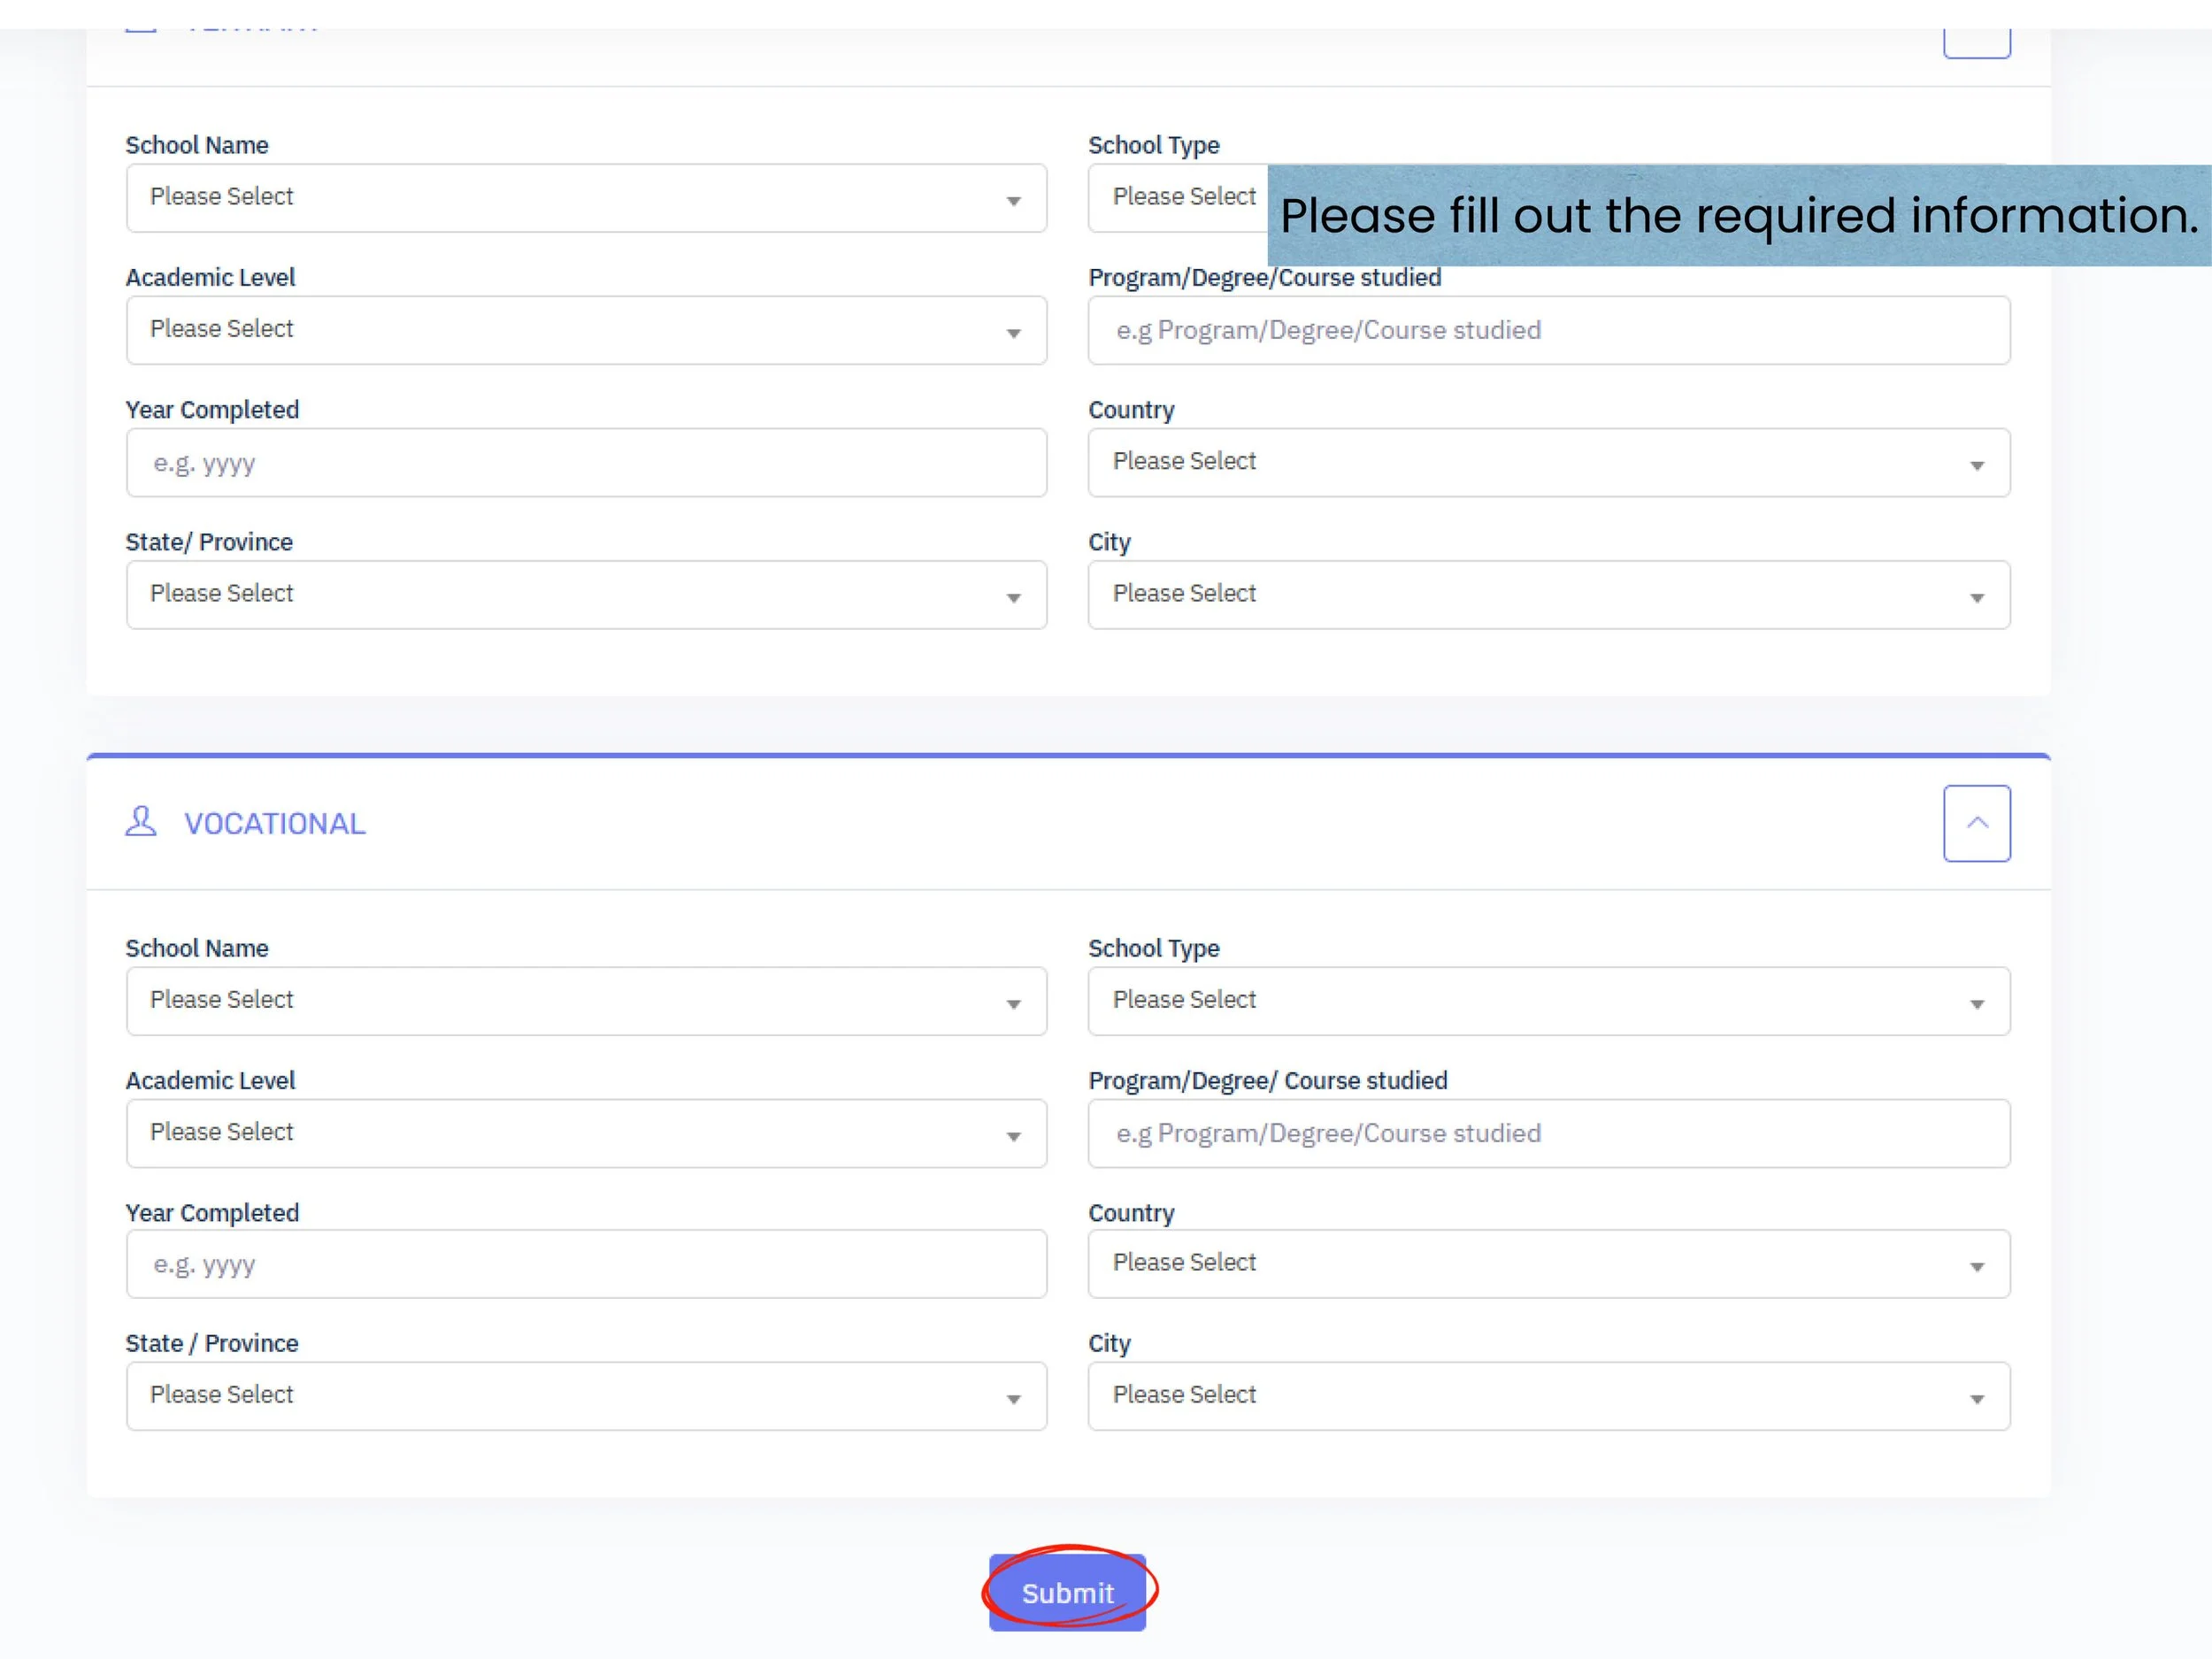Open vocational School Type dropdown

[1548, 1001]
